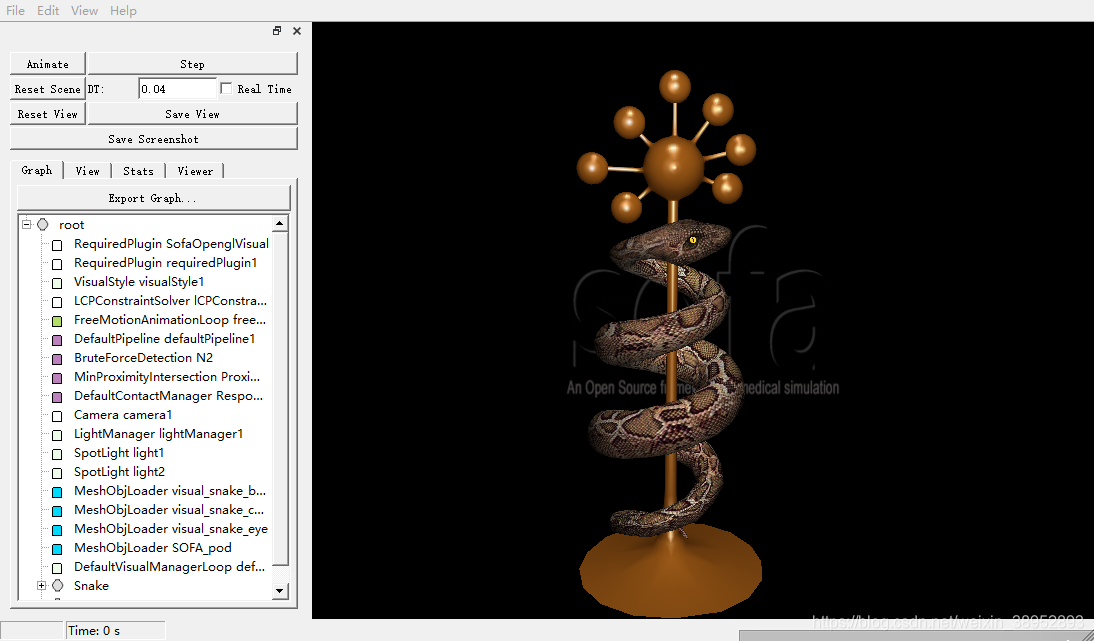
Task: Select BruteForceDetection N2 row text
Action: (144, 358)
